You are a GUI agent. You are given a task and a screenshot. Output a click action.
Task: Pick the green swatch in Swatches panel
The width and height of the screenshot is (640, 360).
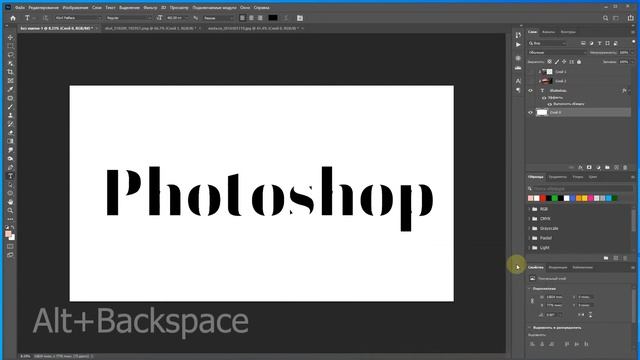click(x=554, y=198)
